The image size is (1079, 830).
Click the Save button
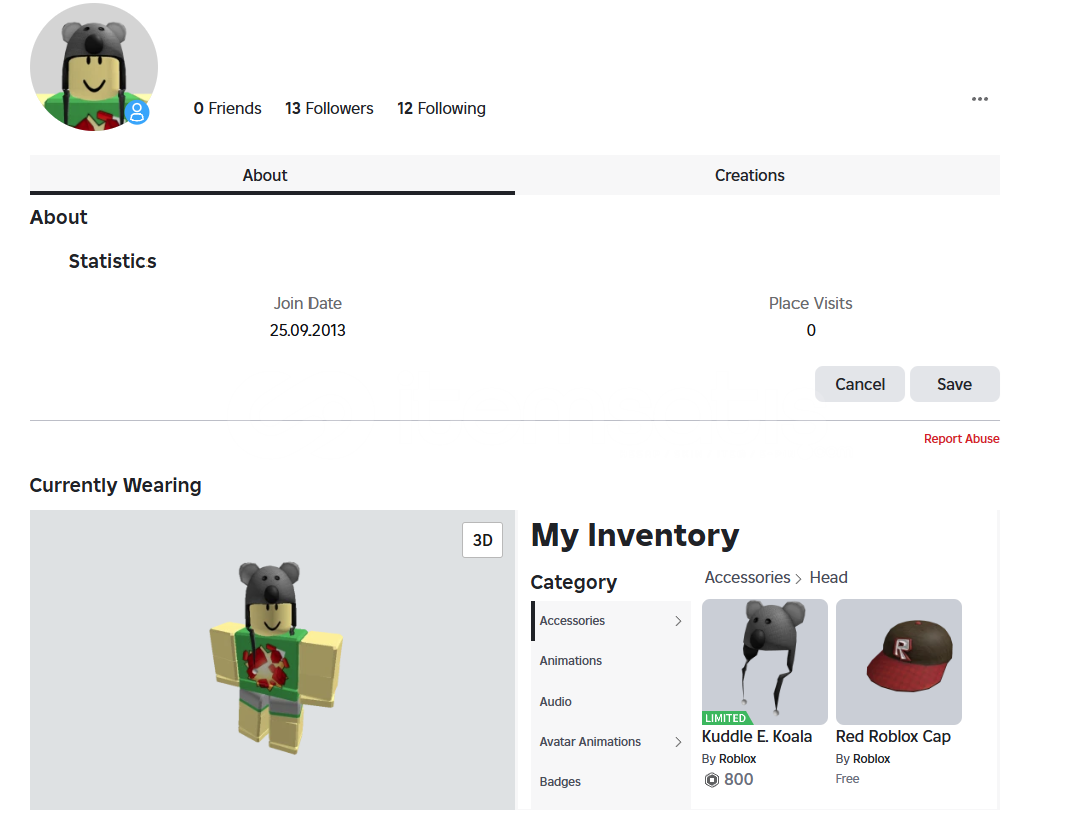coord(954,384)
